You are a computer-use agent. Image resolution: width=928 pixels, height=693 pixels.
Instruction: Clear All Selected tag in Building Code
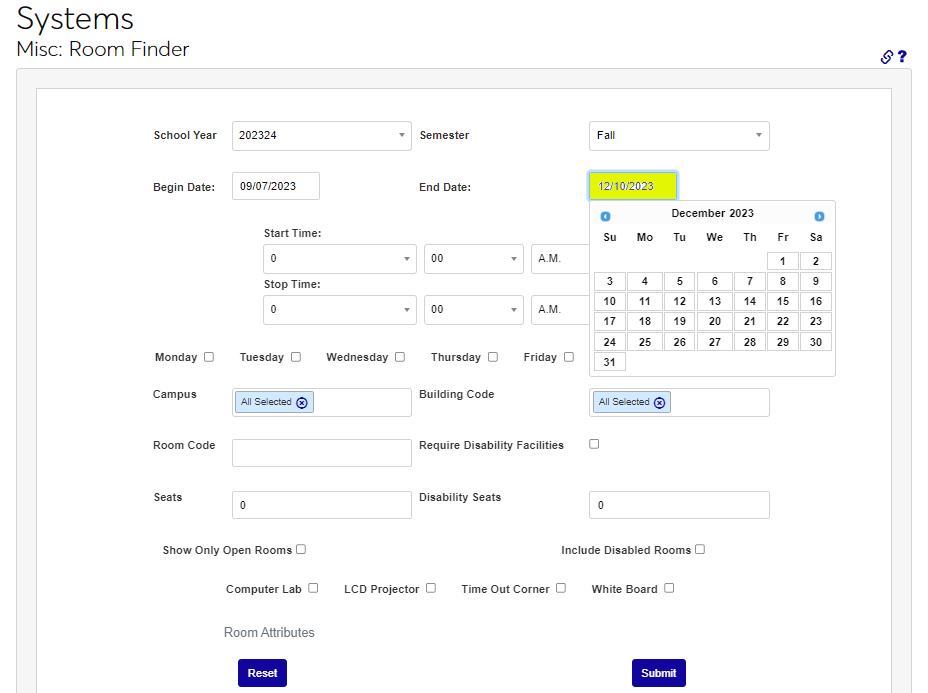coord(659,402)
